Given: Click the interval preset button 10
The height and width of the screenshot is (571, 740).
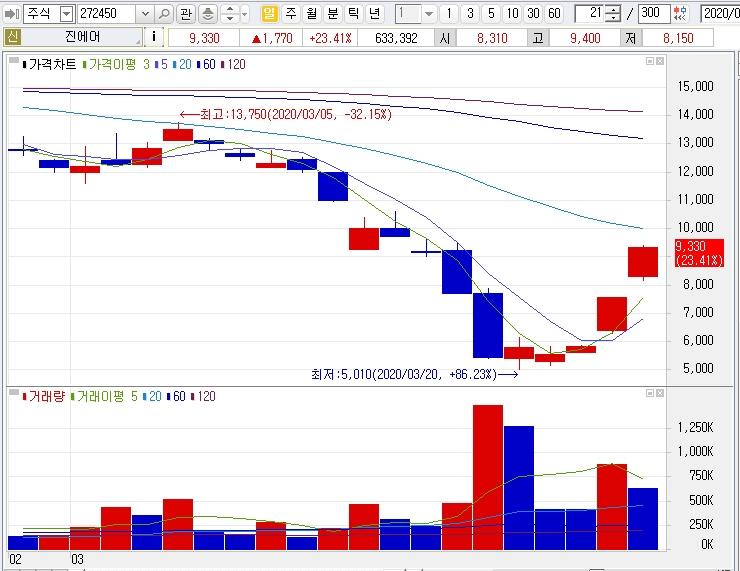Looking at the screenshot, I should point(513,14).
